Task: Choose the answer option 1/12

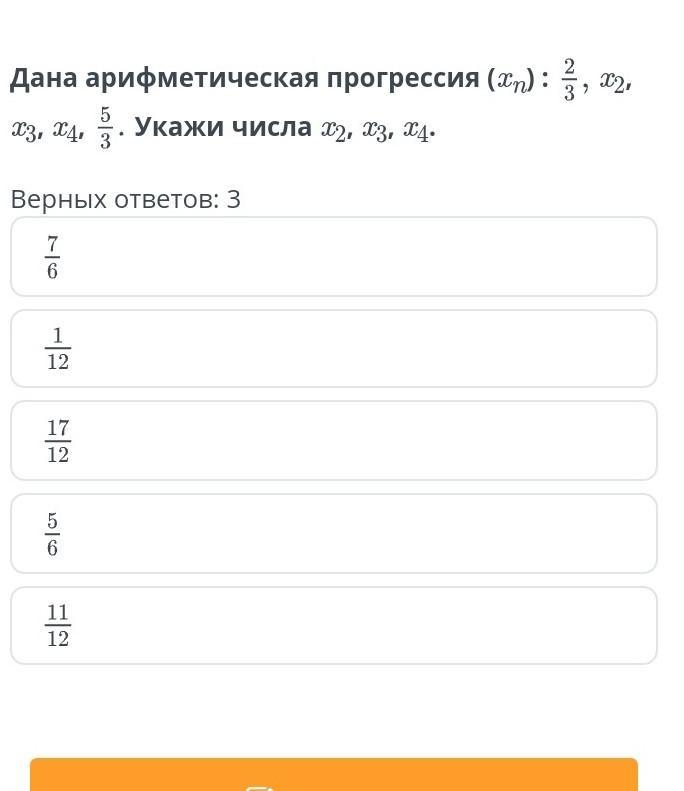Action: 333,349
